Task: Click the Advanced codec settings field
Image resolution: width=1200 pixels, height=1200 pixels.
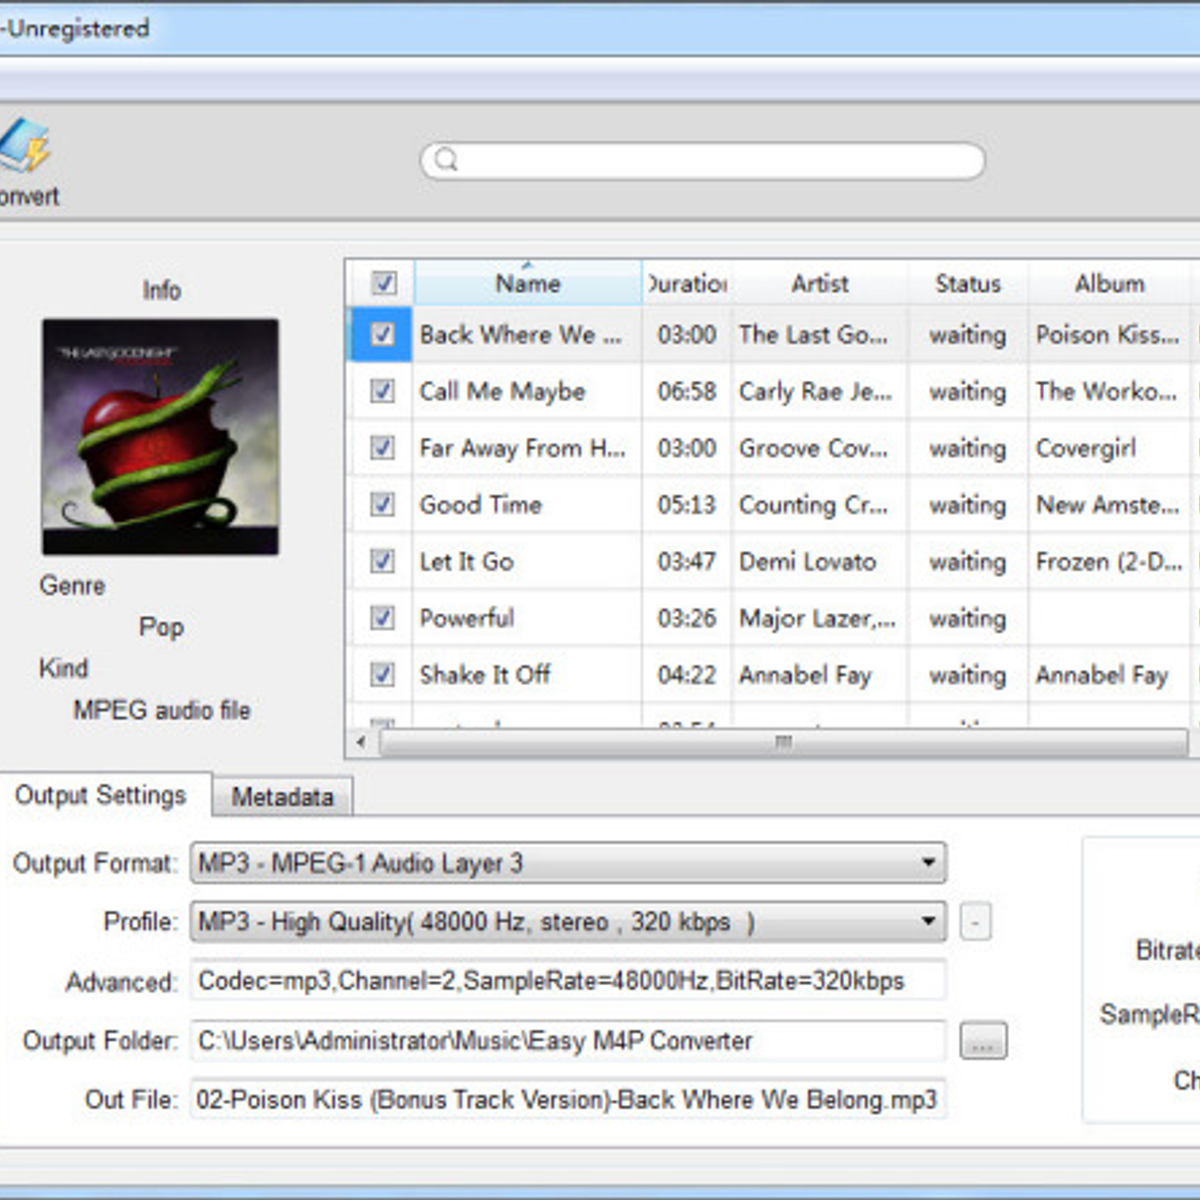Action: 567,981
